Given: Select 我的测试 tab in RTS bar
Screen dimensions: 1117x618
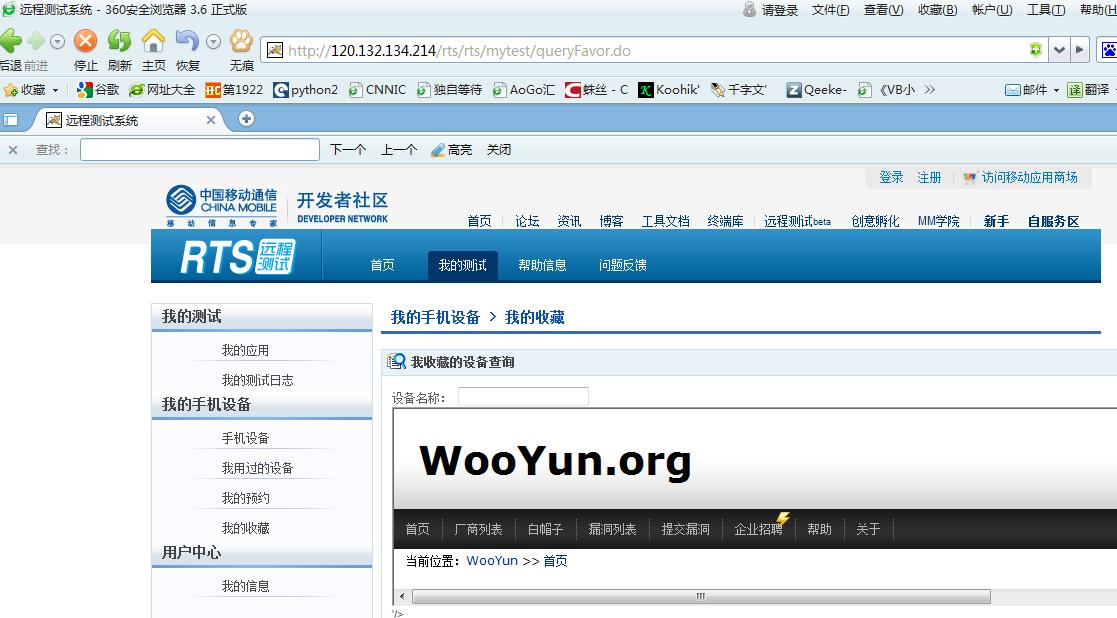Looking at the screenshot, I should pos(462,265).
